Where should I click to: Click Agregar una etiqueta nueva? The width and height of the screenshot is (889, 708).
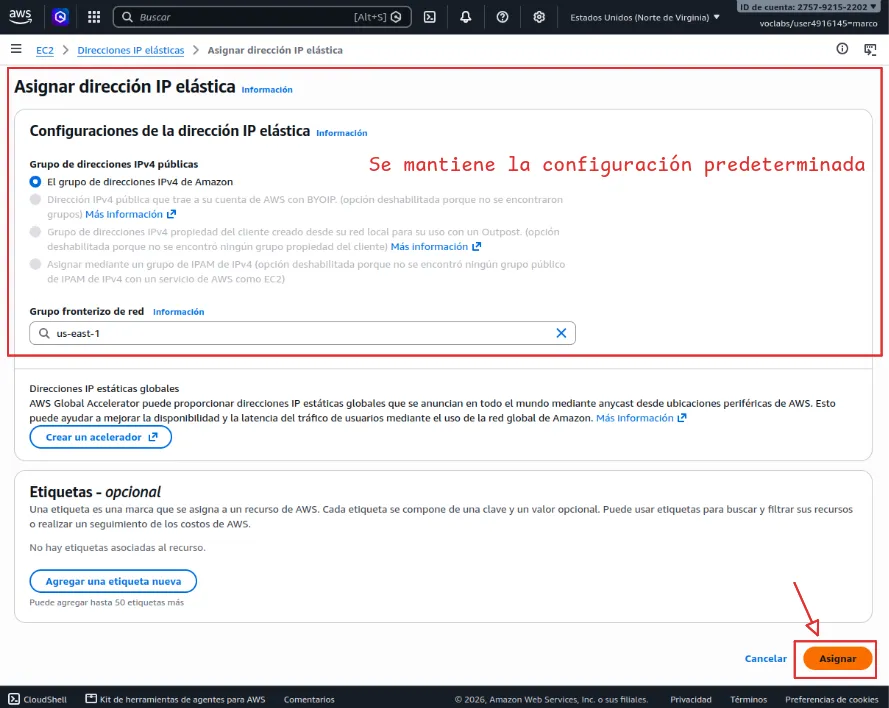tap(113, 581)
